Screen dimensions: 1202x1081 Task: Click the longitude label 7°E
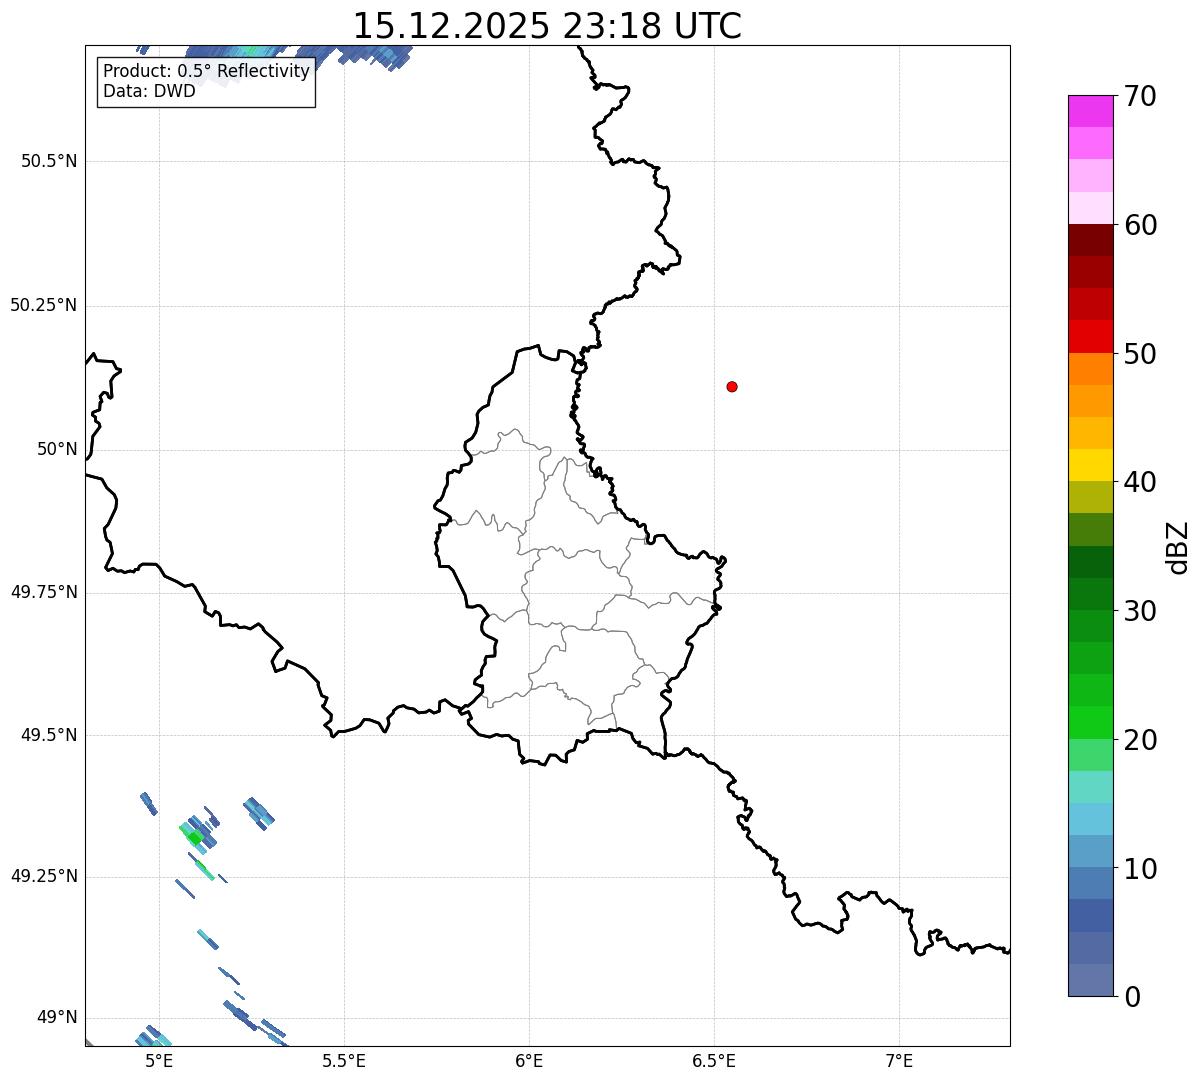click(899, 1060)
